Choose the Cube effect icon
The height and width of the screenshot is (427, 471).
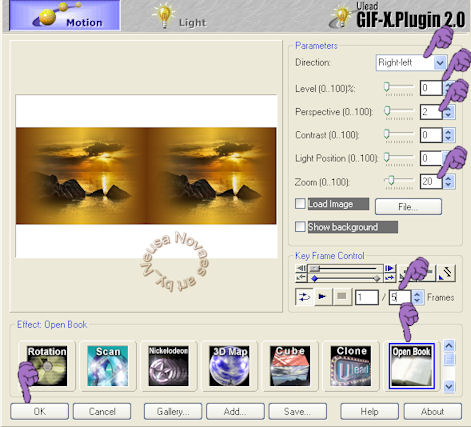pos(290,366)
